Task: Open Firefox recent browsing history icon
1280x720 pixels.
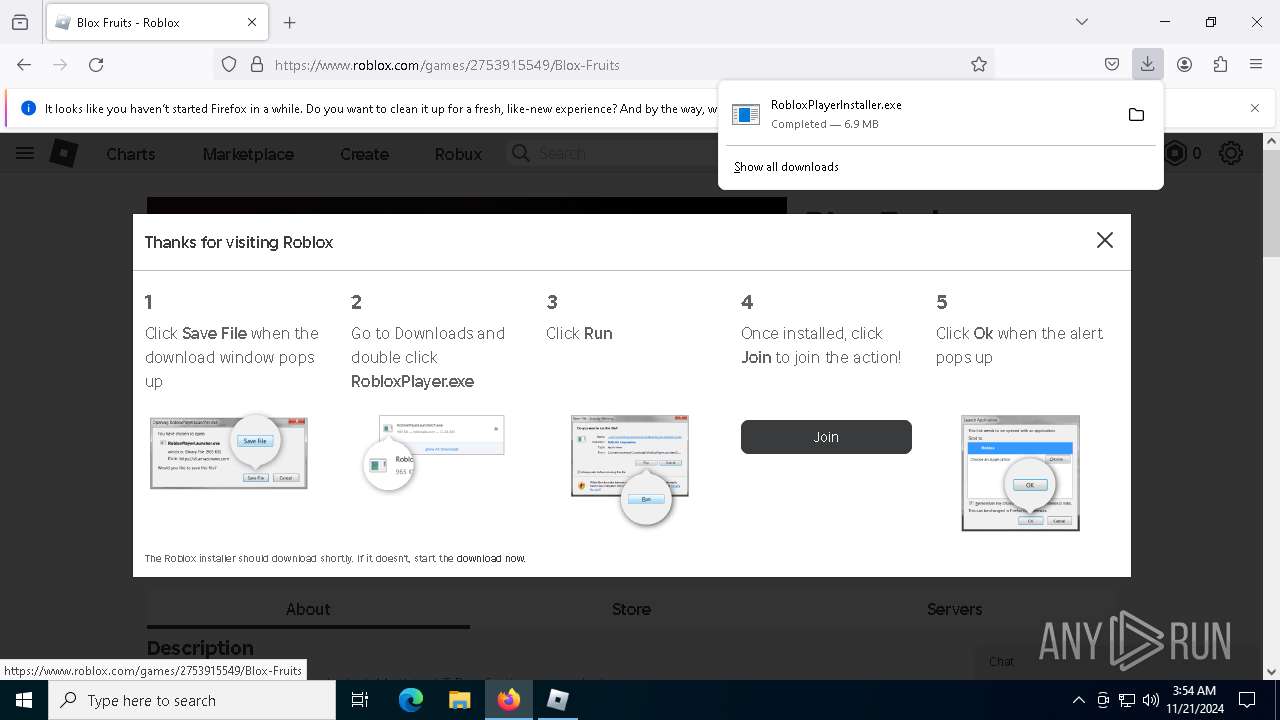Action: point(20,22)
